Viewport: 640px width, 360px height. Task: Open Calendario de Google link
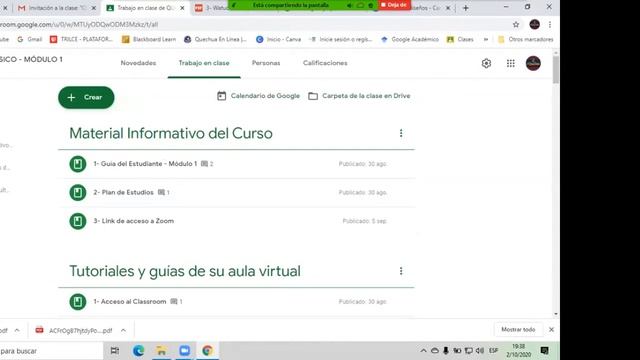pyautogui.click(x=258, y=96)
